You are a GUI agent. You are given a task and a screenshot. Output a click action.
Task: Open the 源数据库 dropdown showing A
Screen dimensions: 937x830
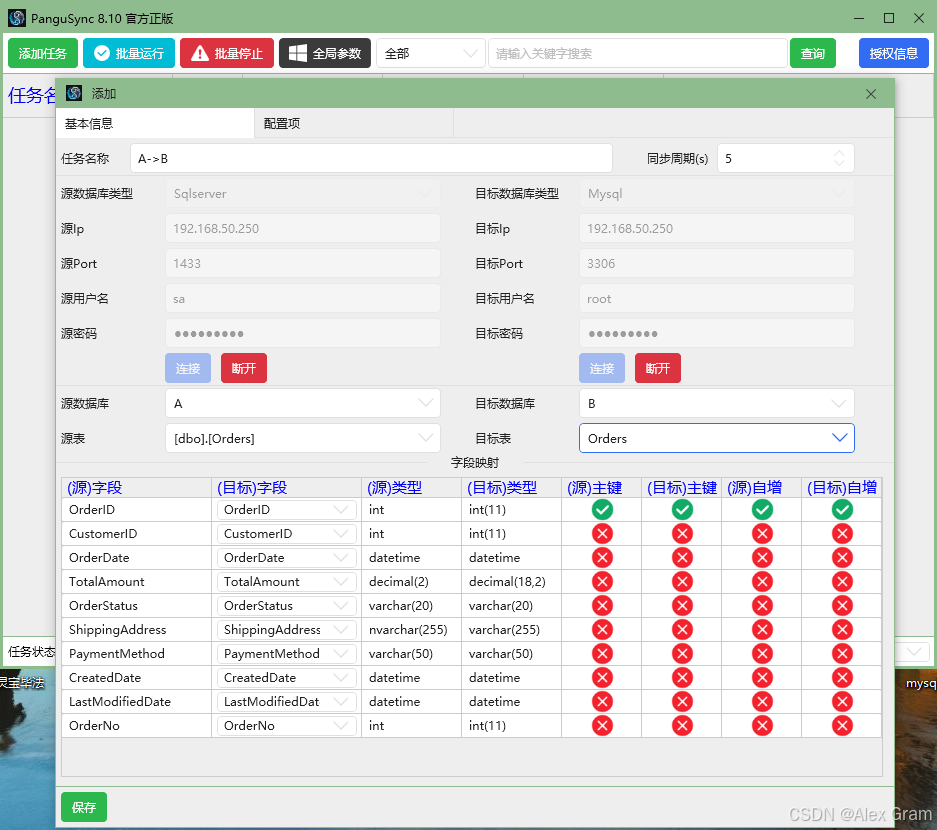coord(302,403)
